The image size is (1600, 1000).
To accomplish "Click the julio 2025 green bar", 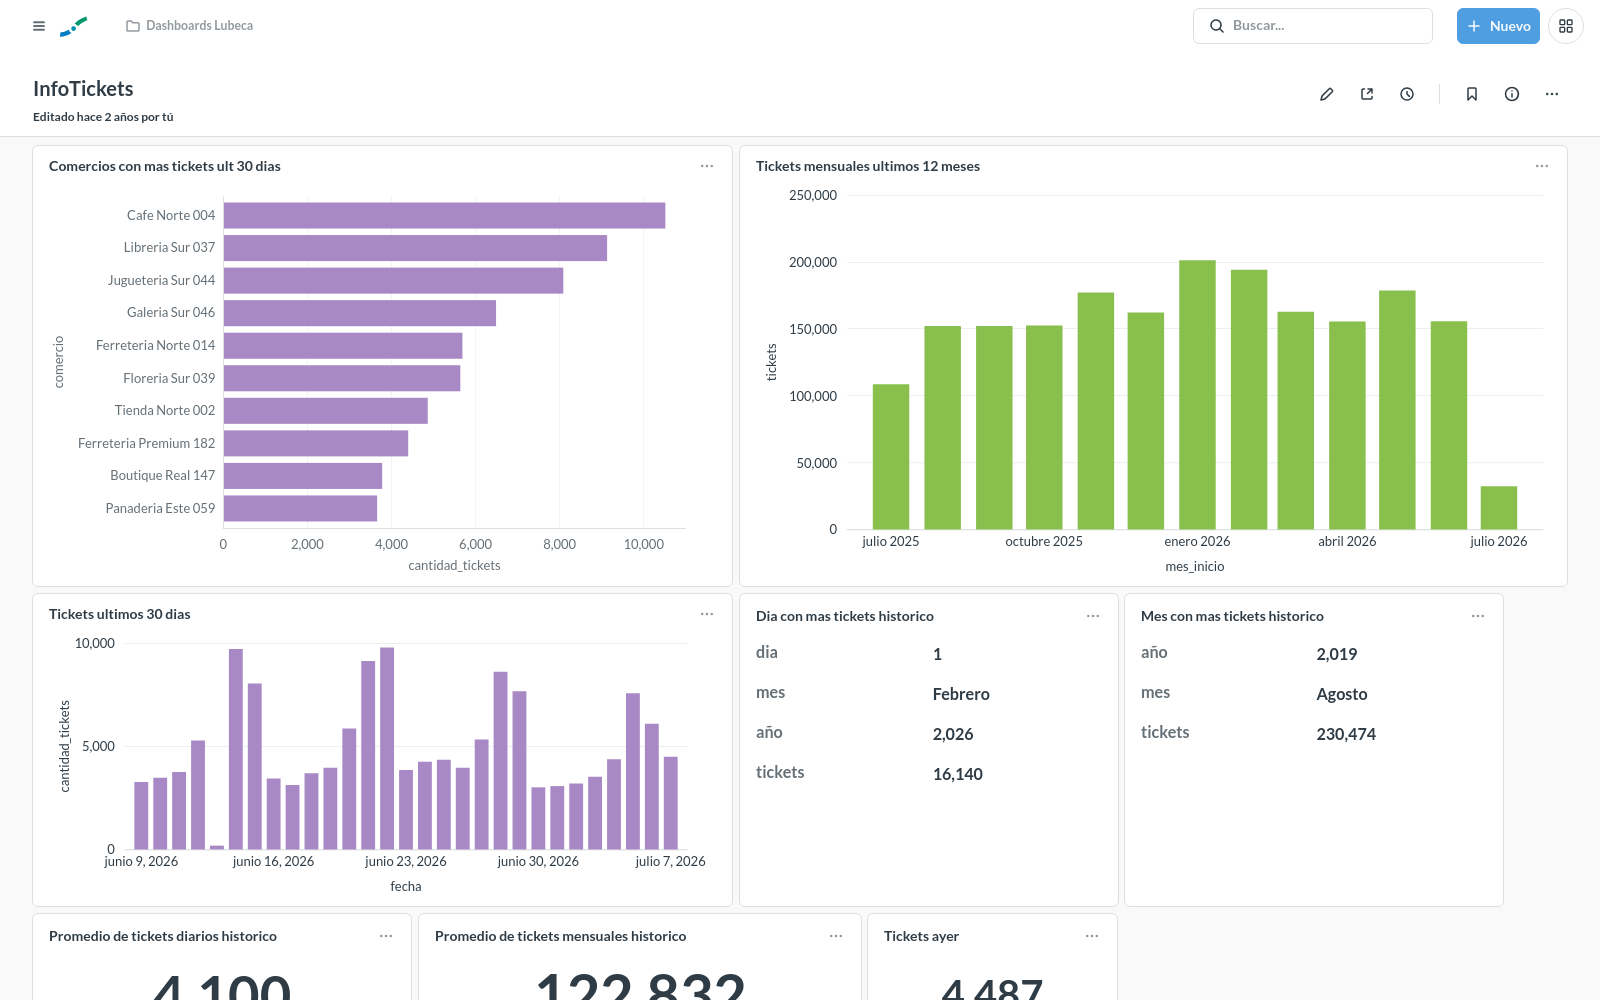I will [x=891, y=457].
